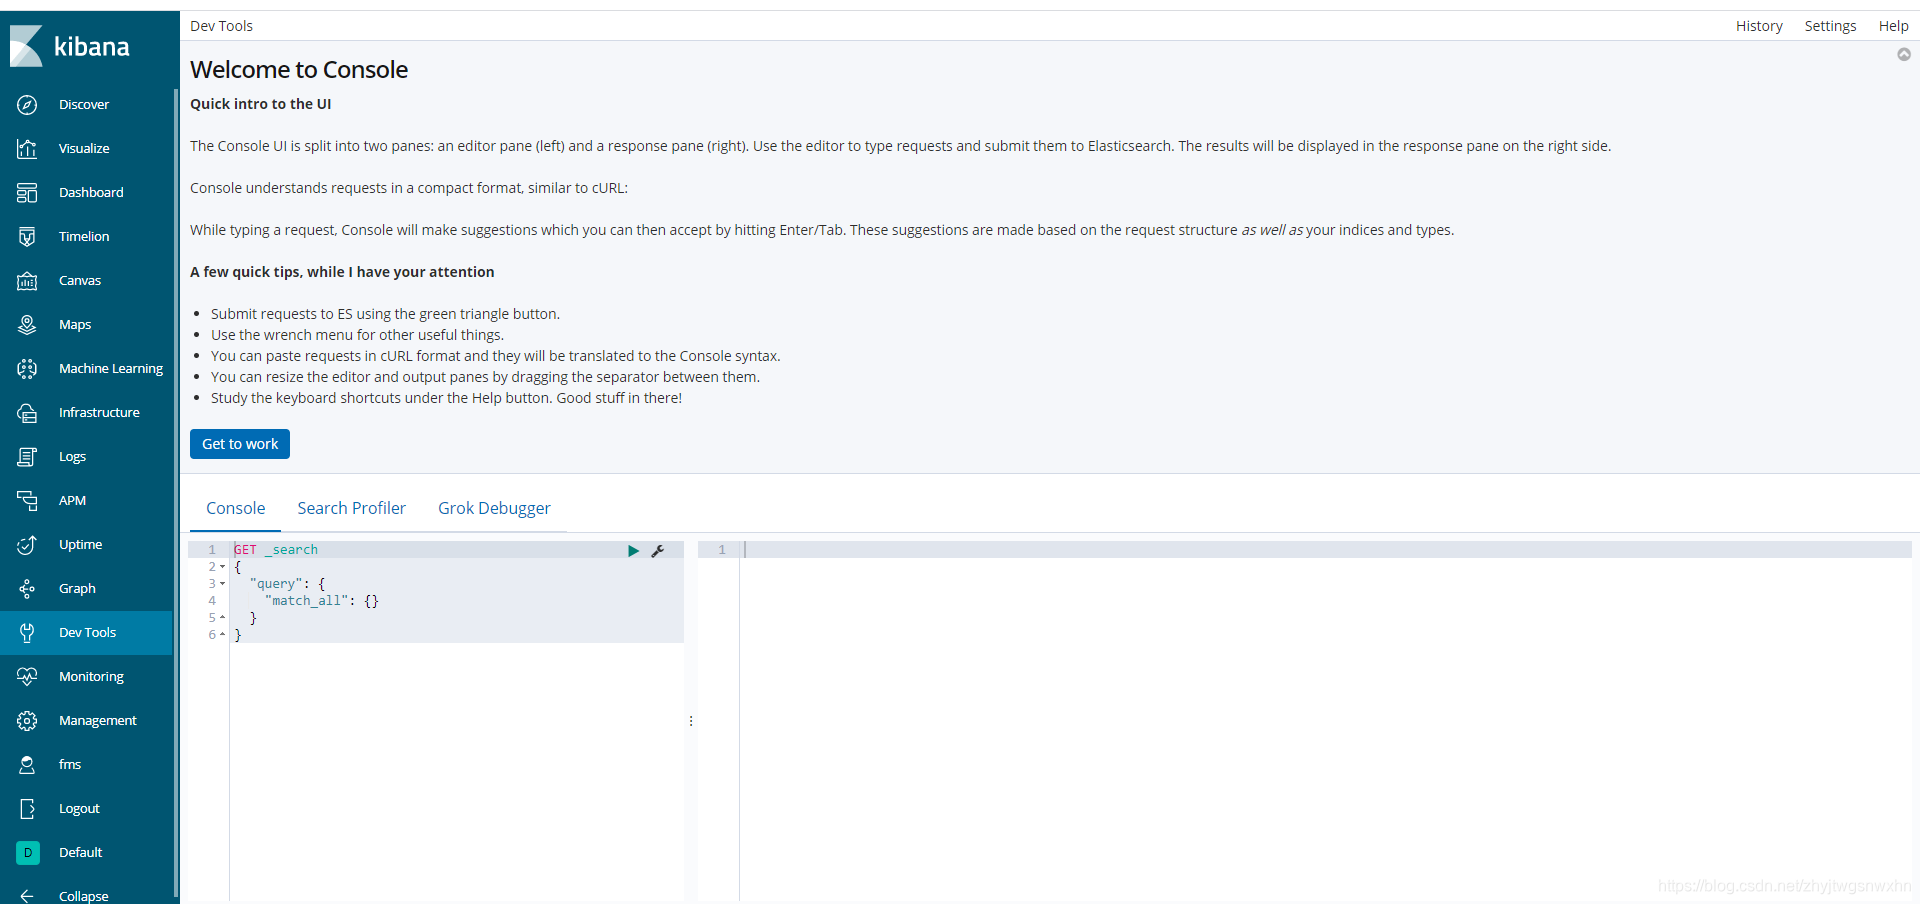Open APM via its icon
The height and width of the screenshot is (904, 1920).
pos(27,501)
